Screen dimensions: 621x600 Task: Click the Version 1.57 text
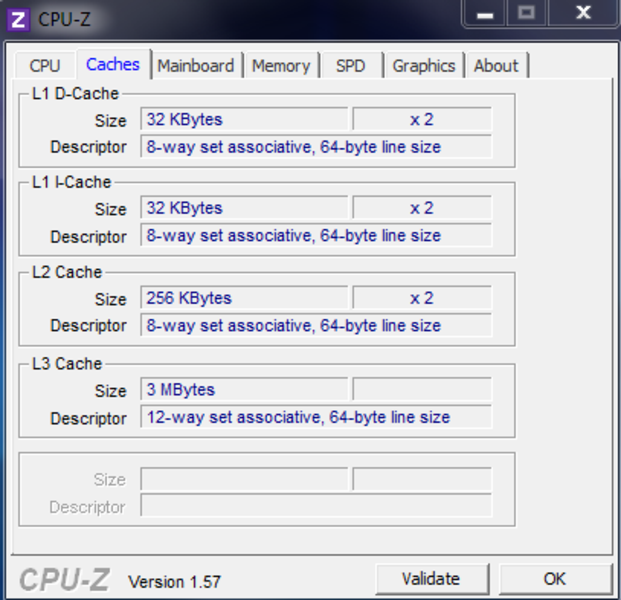pos(174,582)
